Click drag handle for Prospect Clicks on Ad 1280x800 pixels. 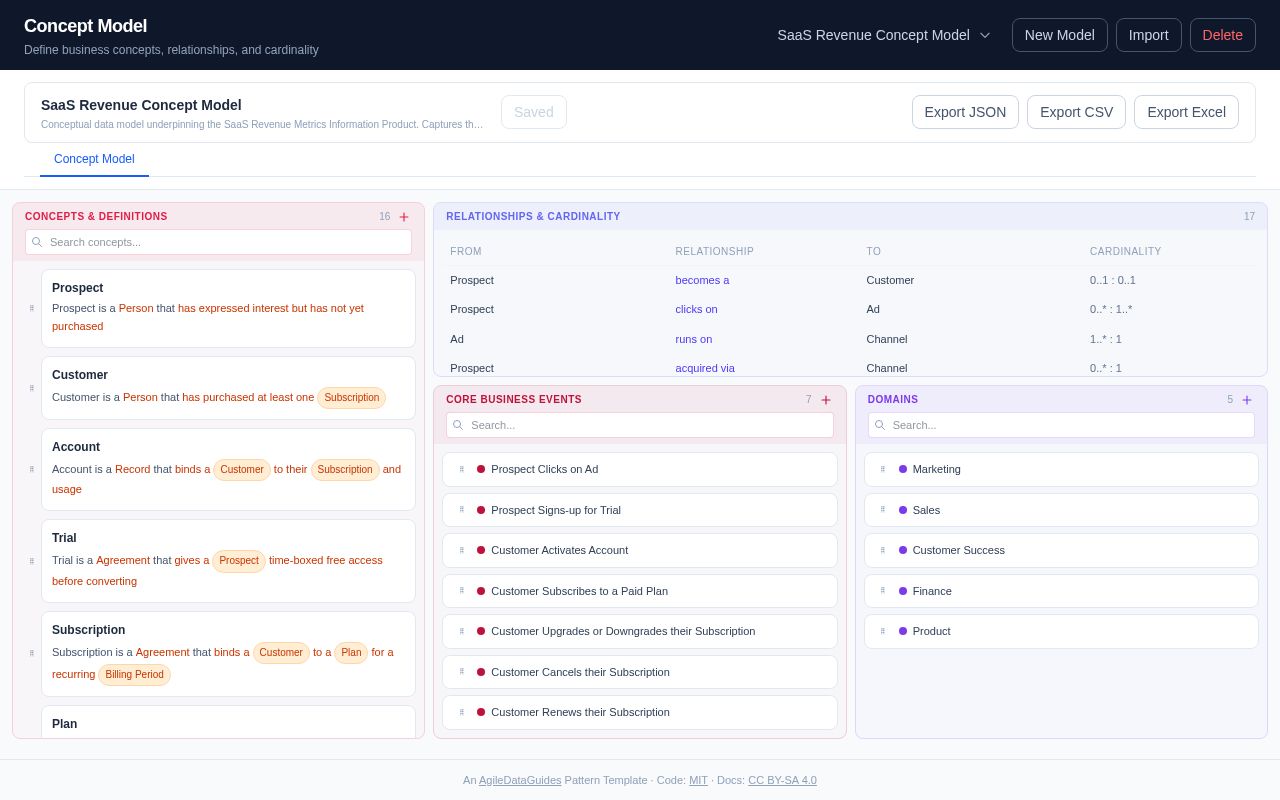click(x=462, y=469)
